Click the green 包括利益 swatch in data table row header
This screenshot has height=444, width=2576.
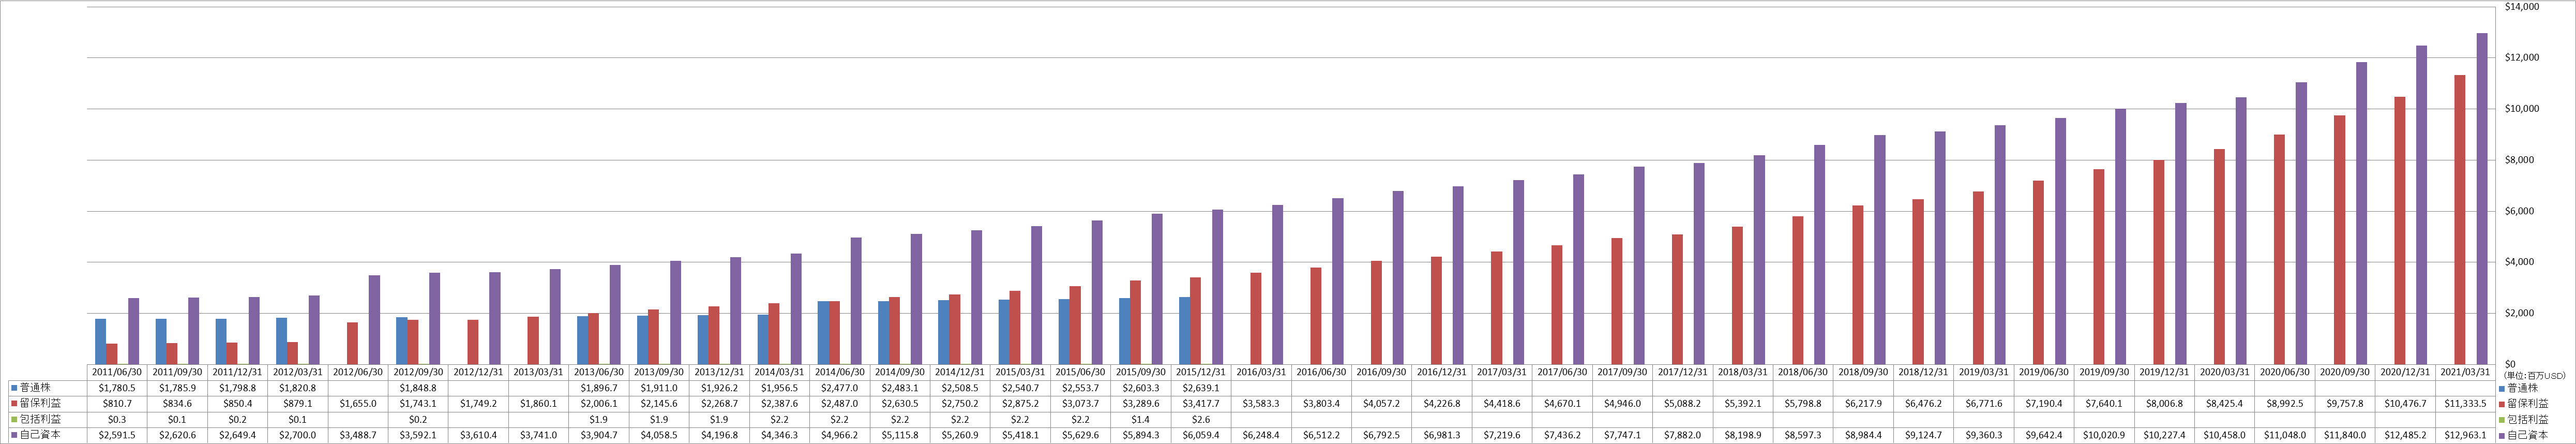pos(13,419)
